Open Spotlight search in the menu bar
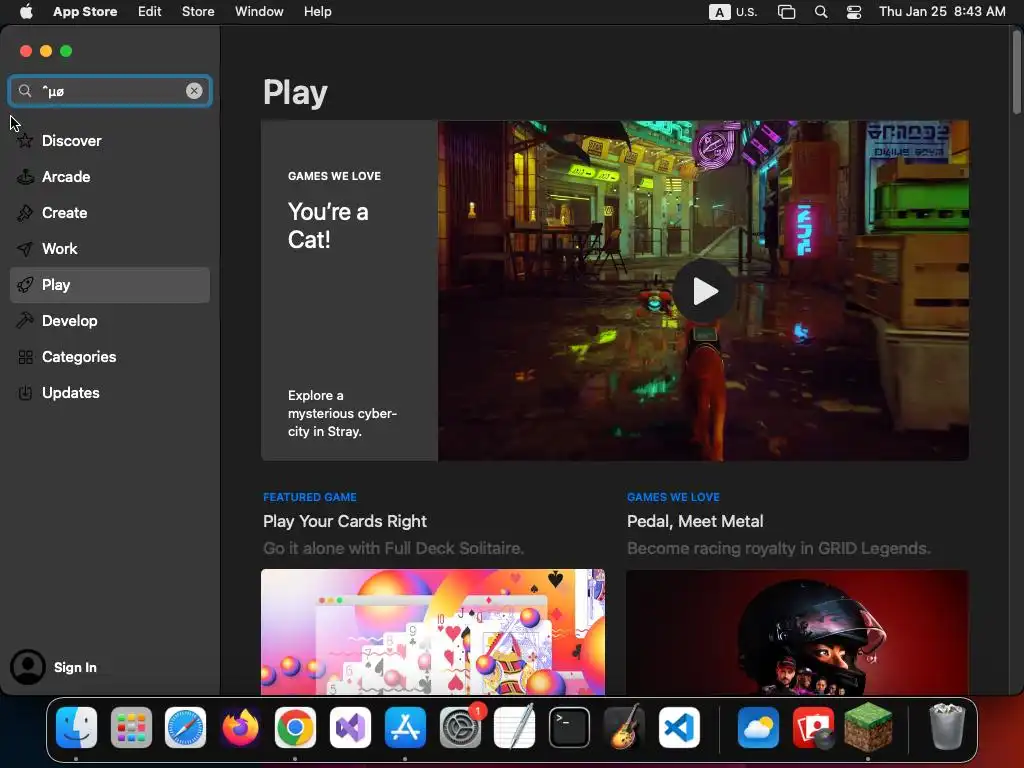 pos(821,12)
